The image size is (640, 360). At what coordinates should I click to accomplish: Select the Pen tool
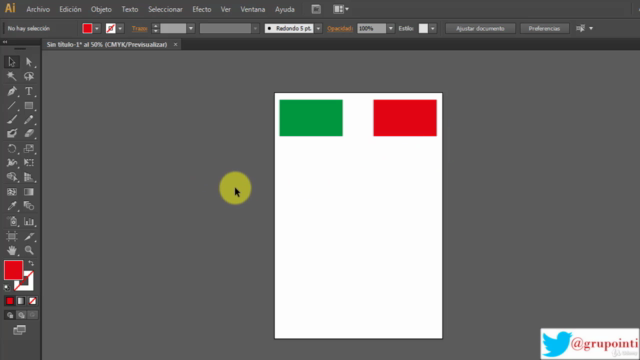(11, 91)
